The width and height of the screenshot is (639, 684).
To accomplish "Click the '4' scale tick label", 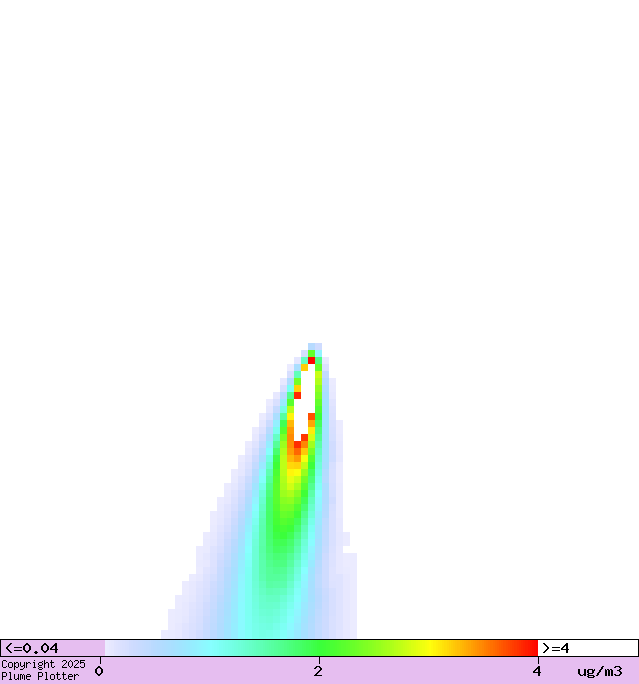I will pyautogui.click(x=537, y=671).
